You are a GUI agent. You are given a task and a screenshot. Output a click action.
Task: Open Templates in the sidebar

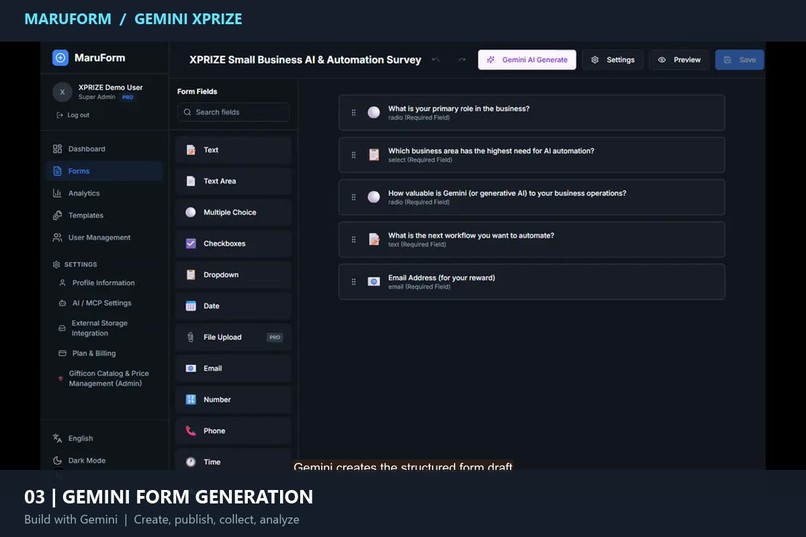[105, 215]
